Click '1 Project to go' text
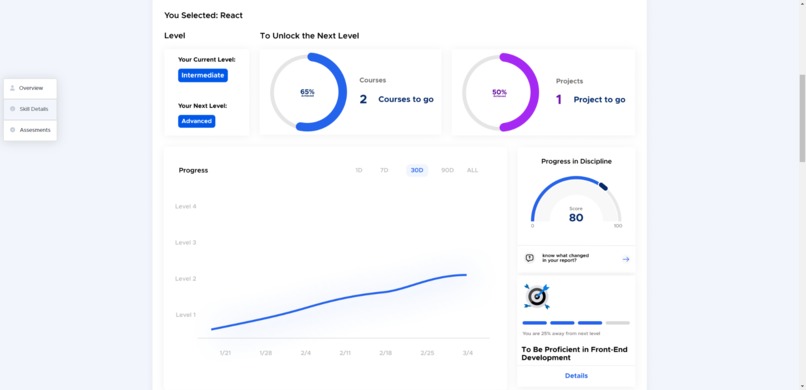 click(591, 100)
